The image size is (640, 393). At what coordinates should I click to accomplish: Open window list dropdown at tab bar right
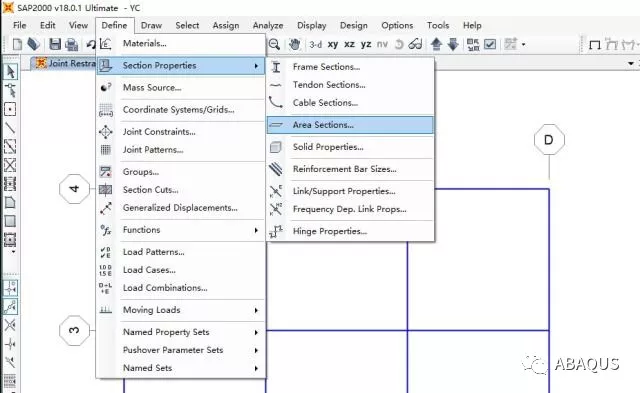631,63
